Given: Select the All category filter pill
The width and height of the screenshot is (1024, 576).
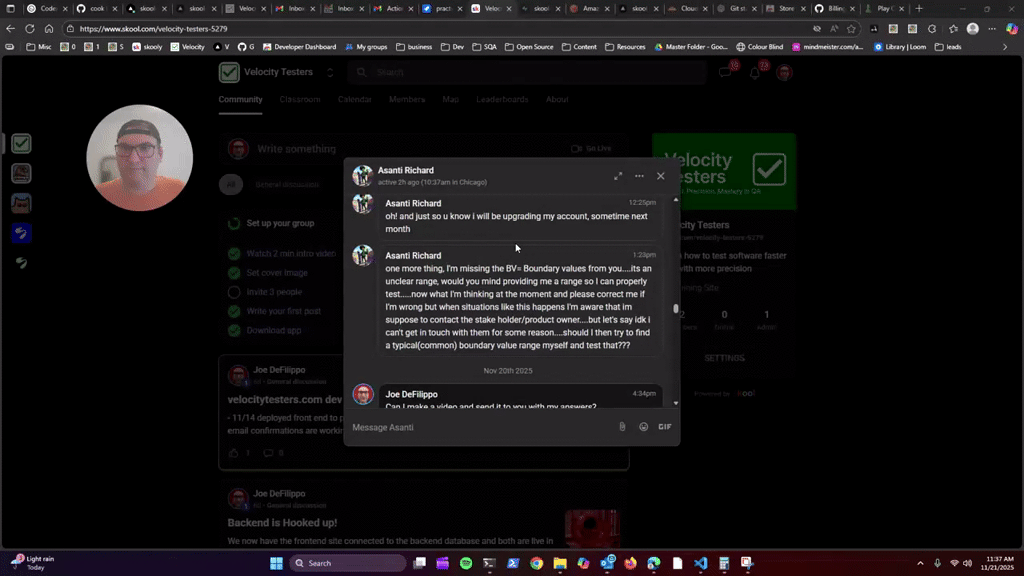Looking at the screenshot, I should coord(231,184).
